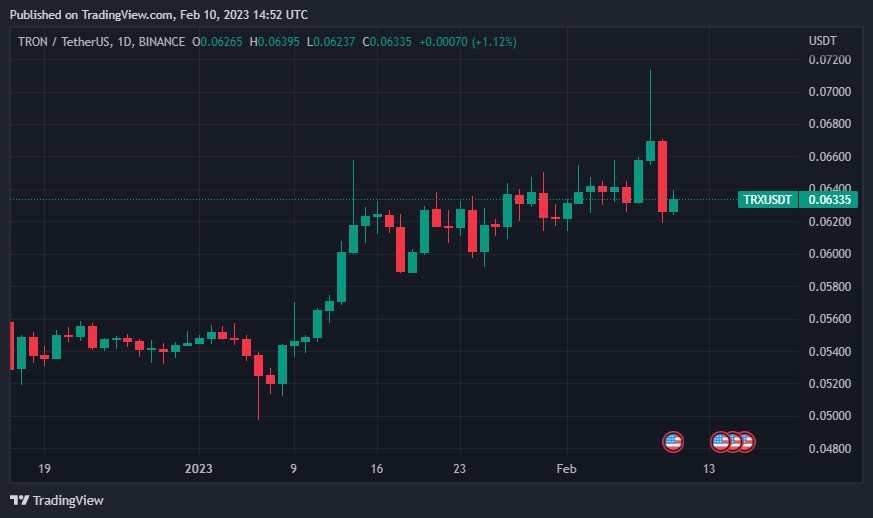Click the 0.07000 price axis label

pos(830,91)
